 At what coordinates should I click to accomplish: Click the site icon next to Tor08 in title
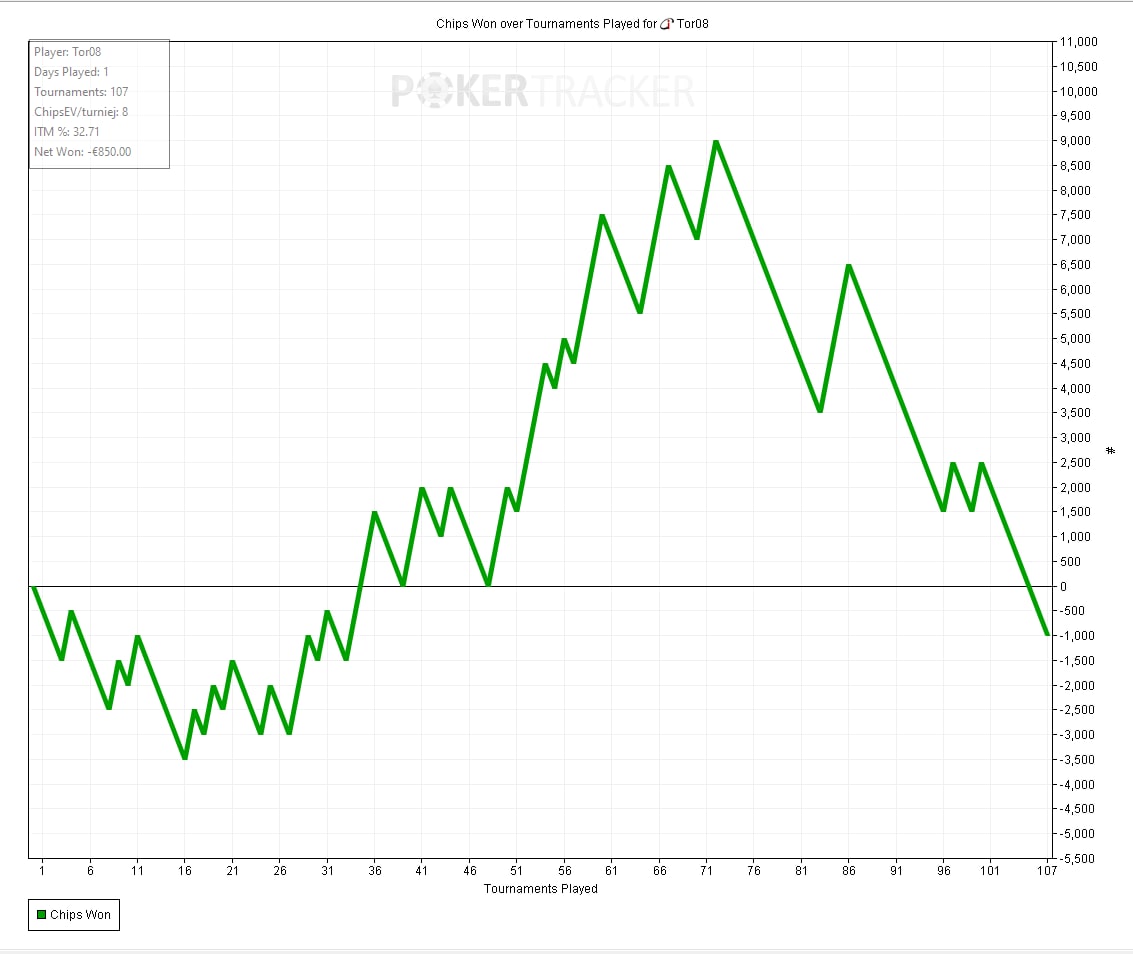coord(667,24)
